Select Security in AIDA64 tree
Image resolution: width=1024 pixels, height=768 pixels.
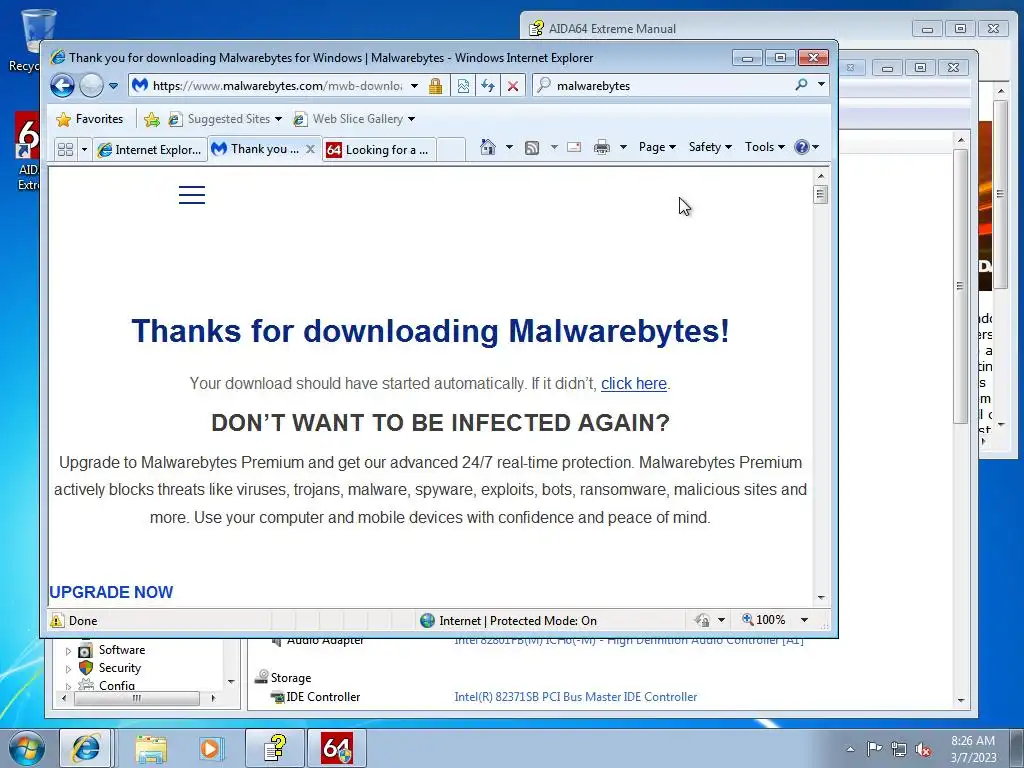pos(120,667)
